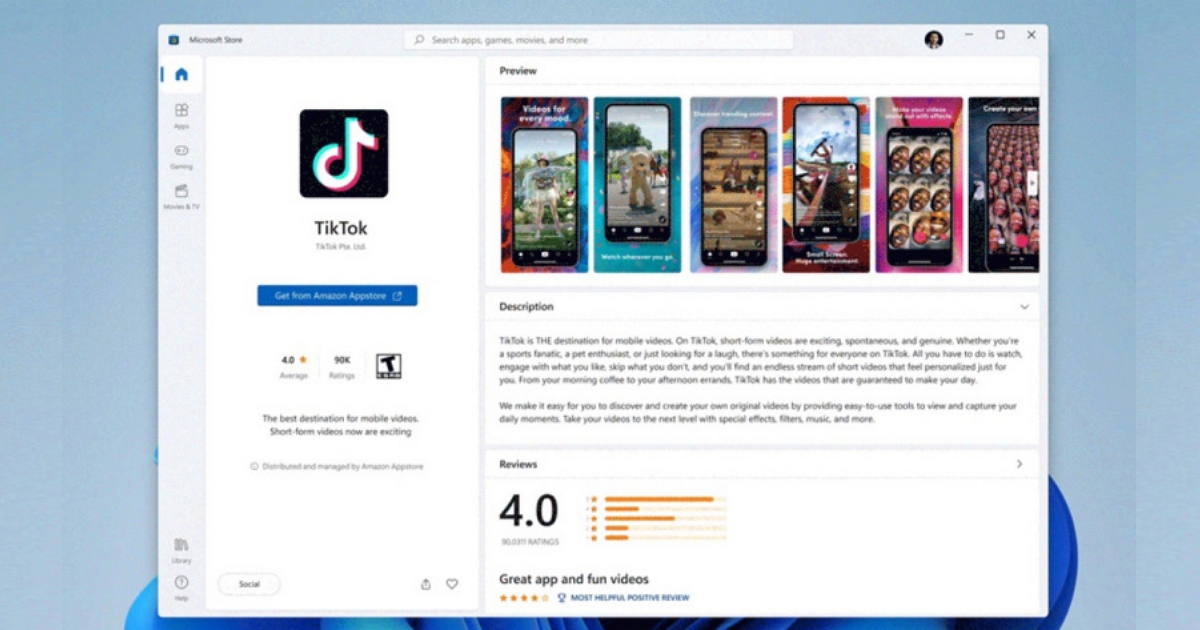Open 'Make your videos stand out' screenshot
Screen dimensions: 1200x630
(919, 184)
